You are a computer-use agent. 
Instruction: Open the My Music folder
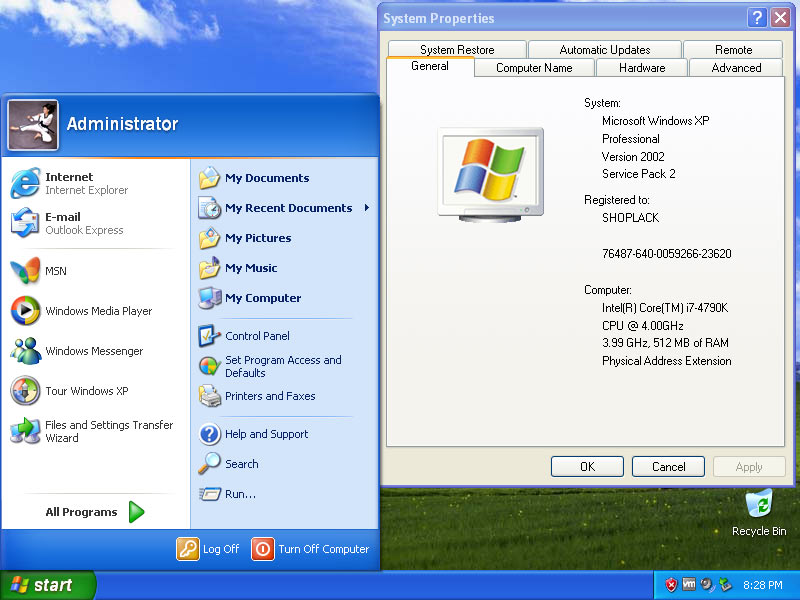click(238, 268)
